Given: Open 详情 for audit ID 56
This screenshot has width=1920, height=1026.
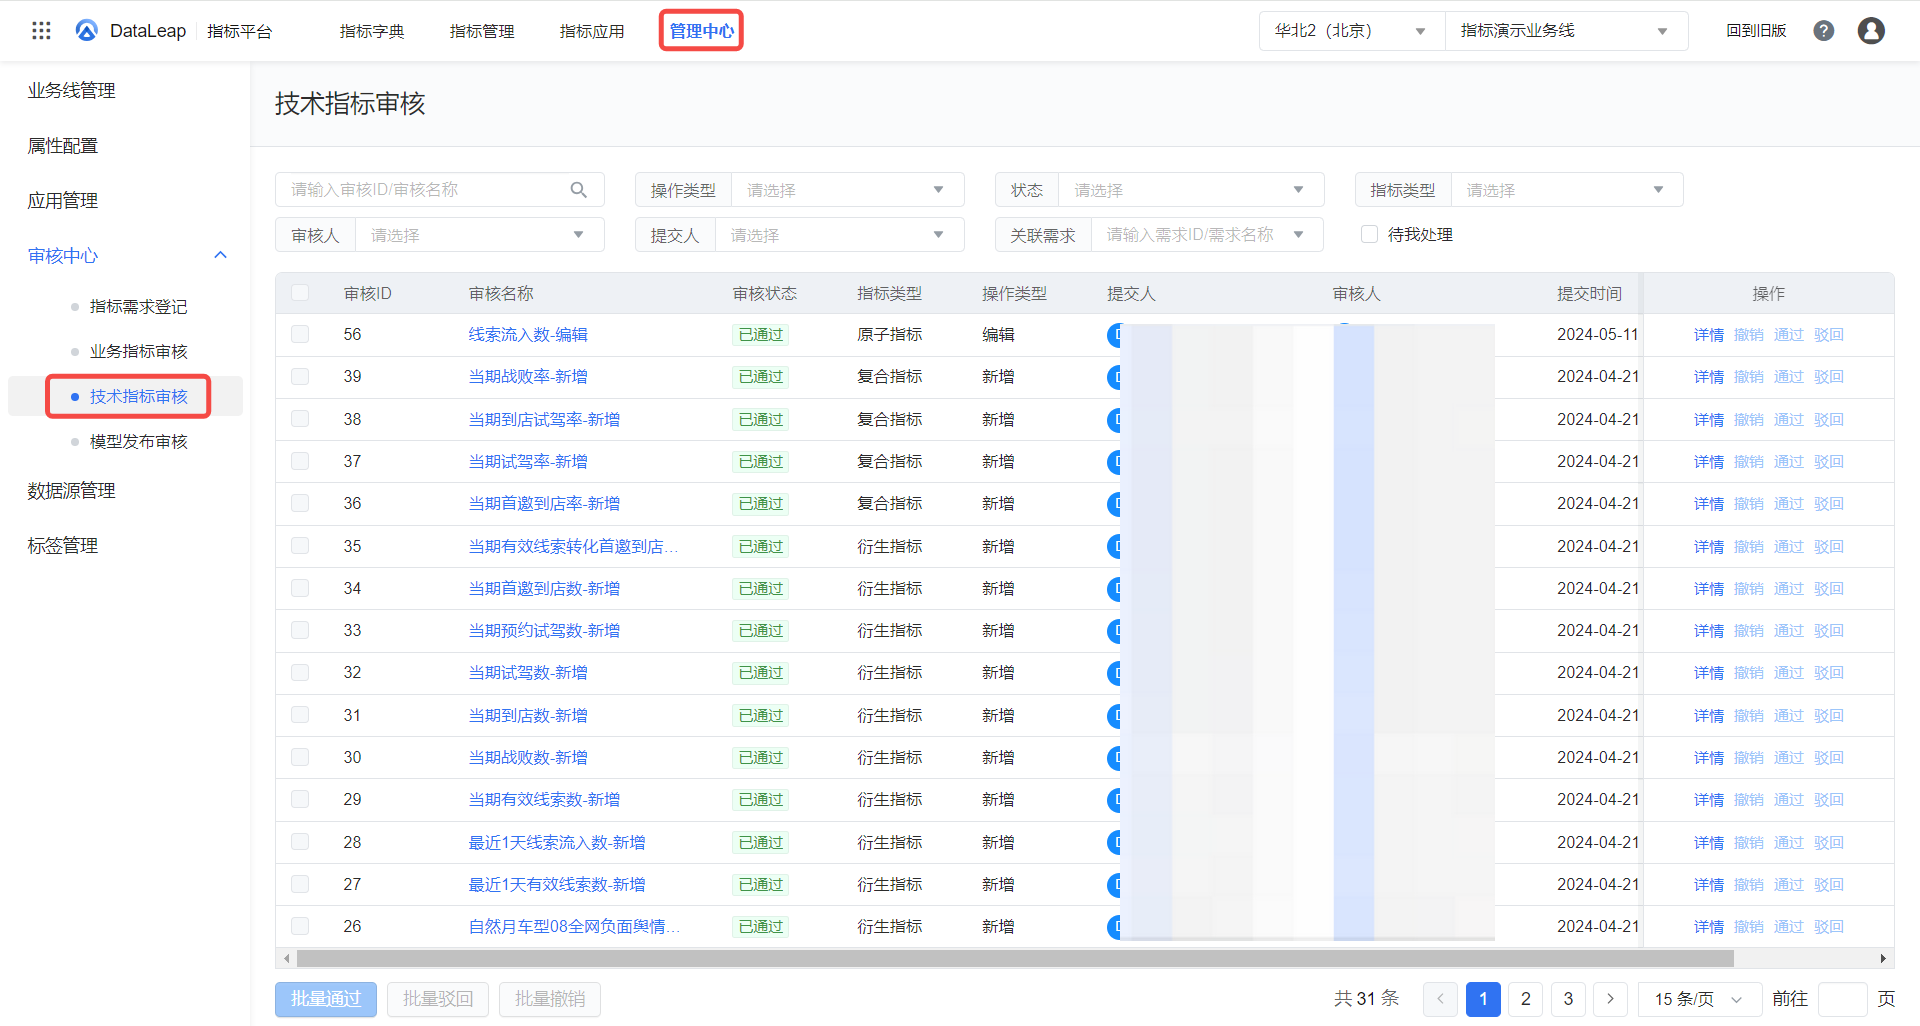Looking at the screenshot, I should pyautogui.click(x=1709, y=335).
